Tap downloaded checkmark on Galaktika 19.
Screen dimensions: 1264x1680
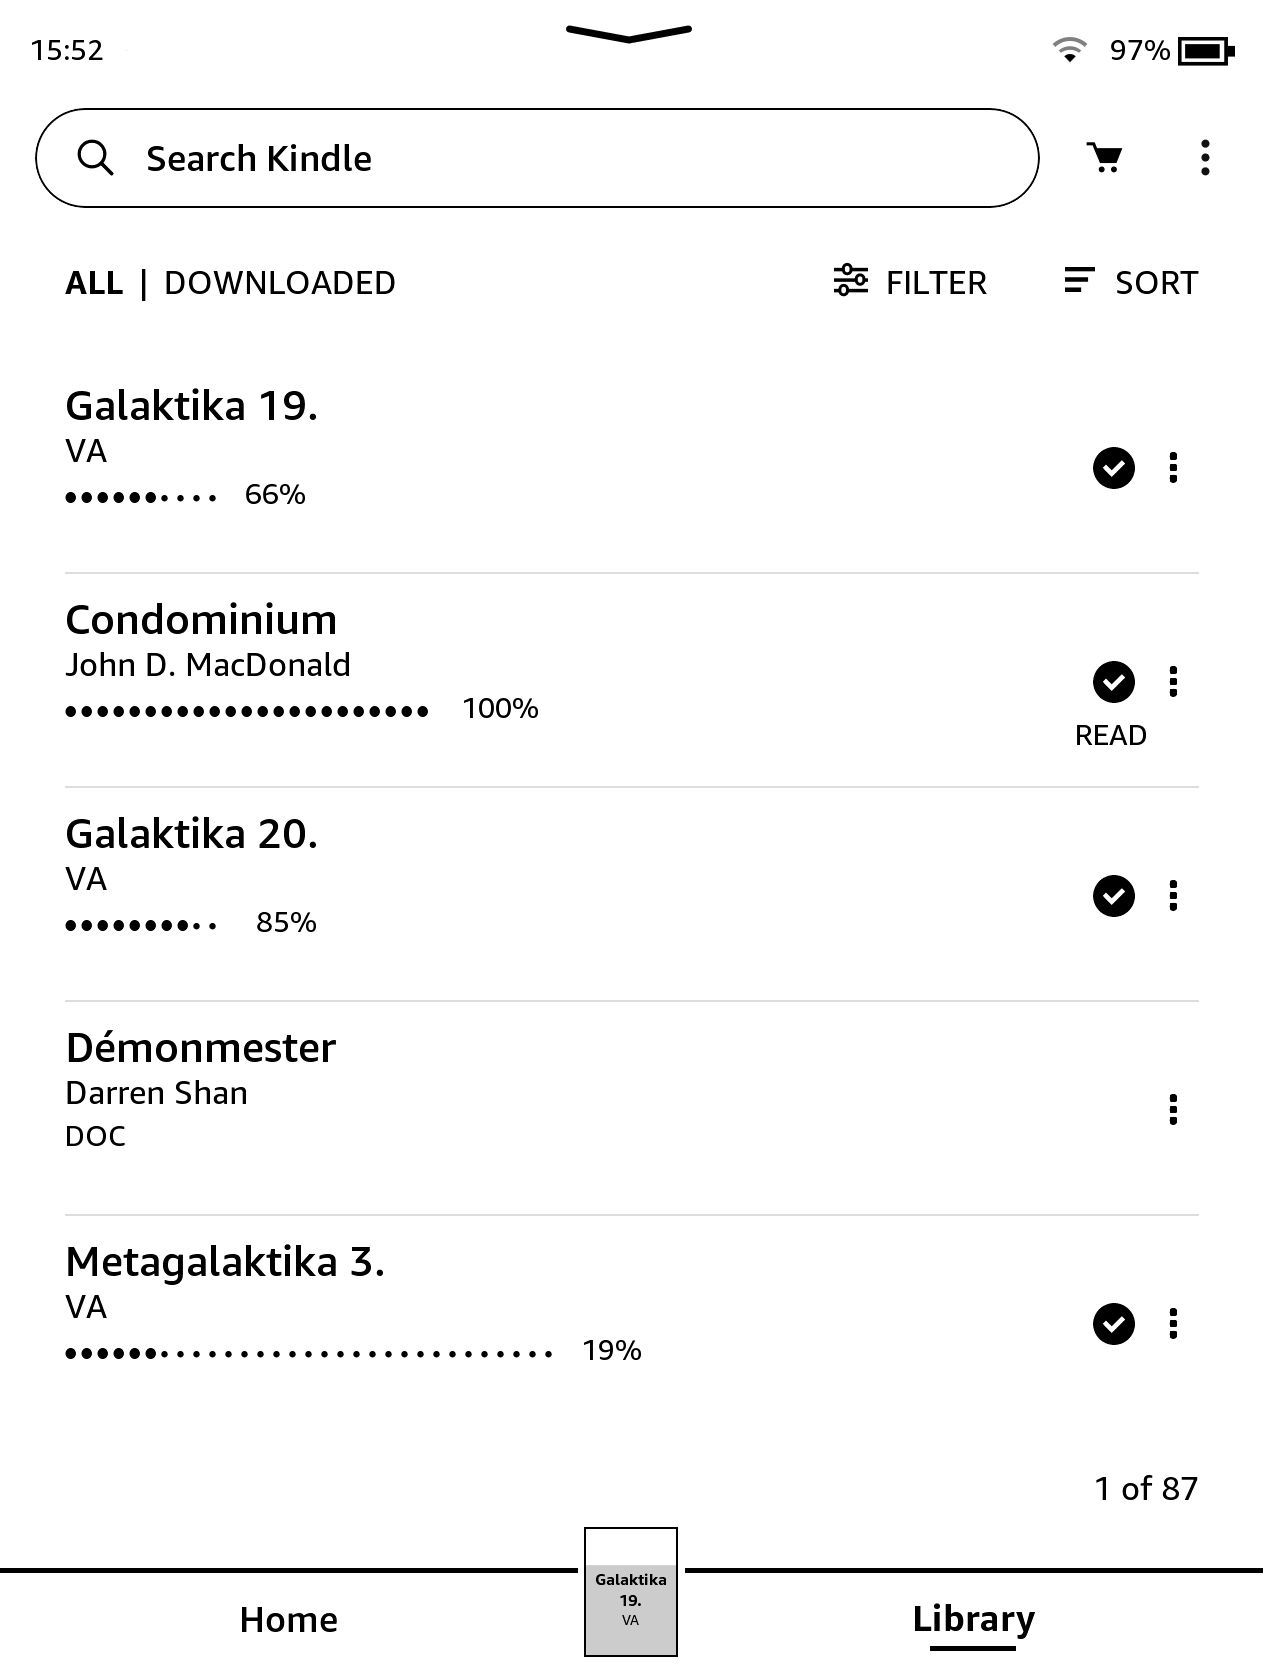click(x=1113, y=468)
